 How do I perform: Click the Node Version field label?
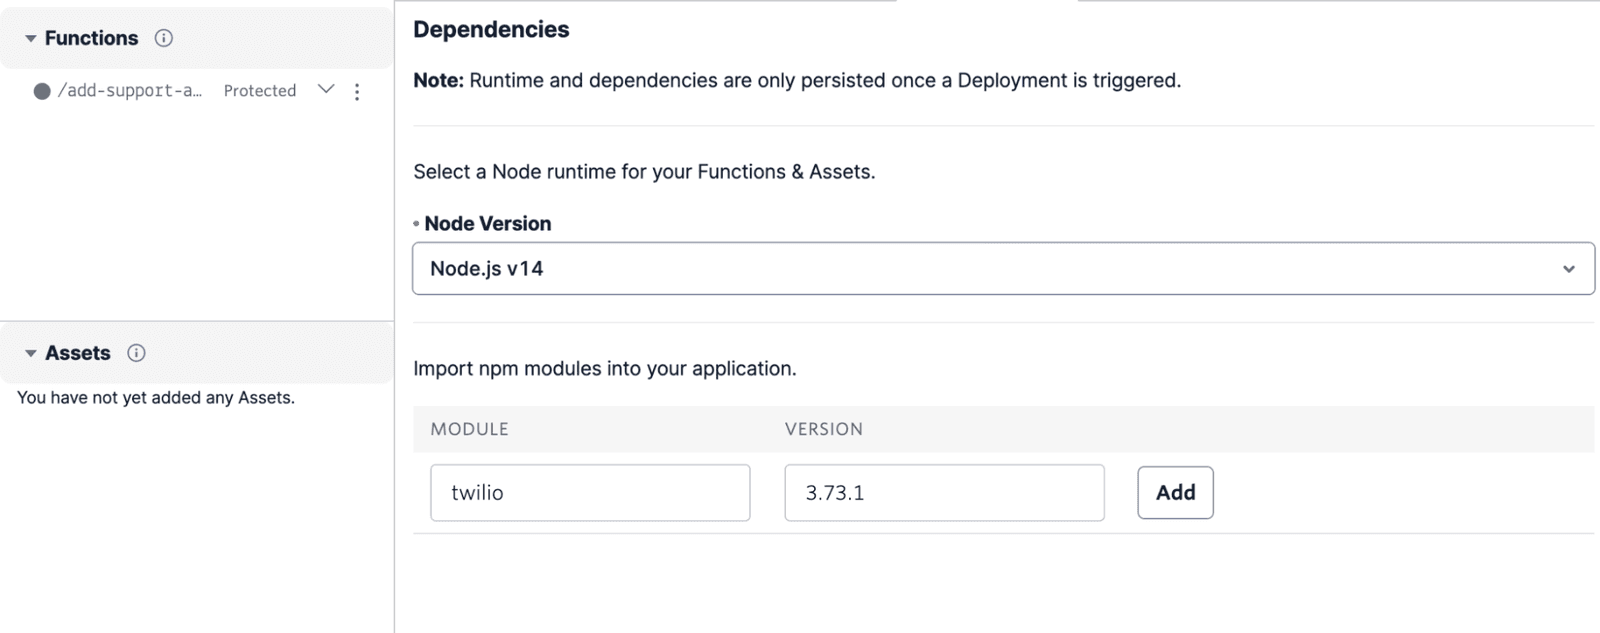pyautogui.click(x=487, y=224)
